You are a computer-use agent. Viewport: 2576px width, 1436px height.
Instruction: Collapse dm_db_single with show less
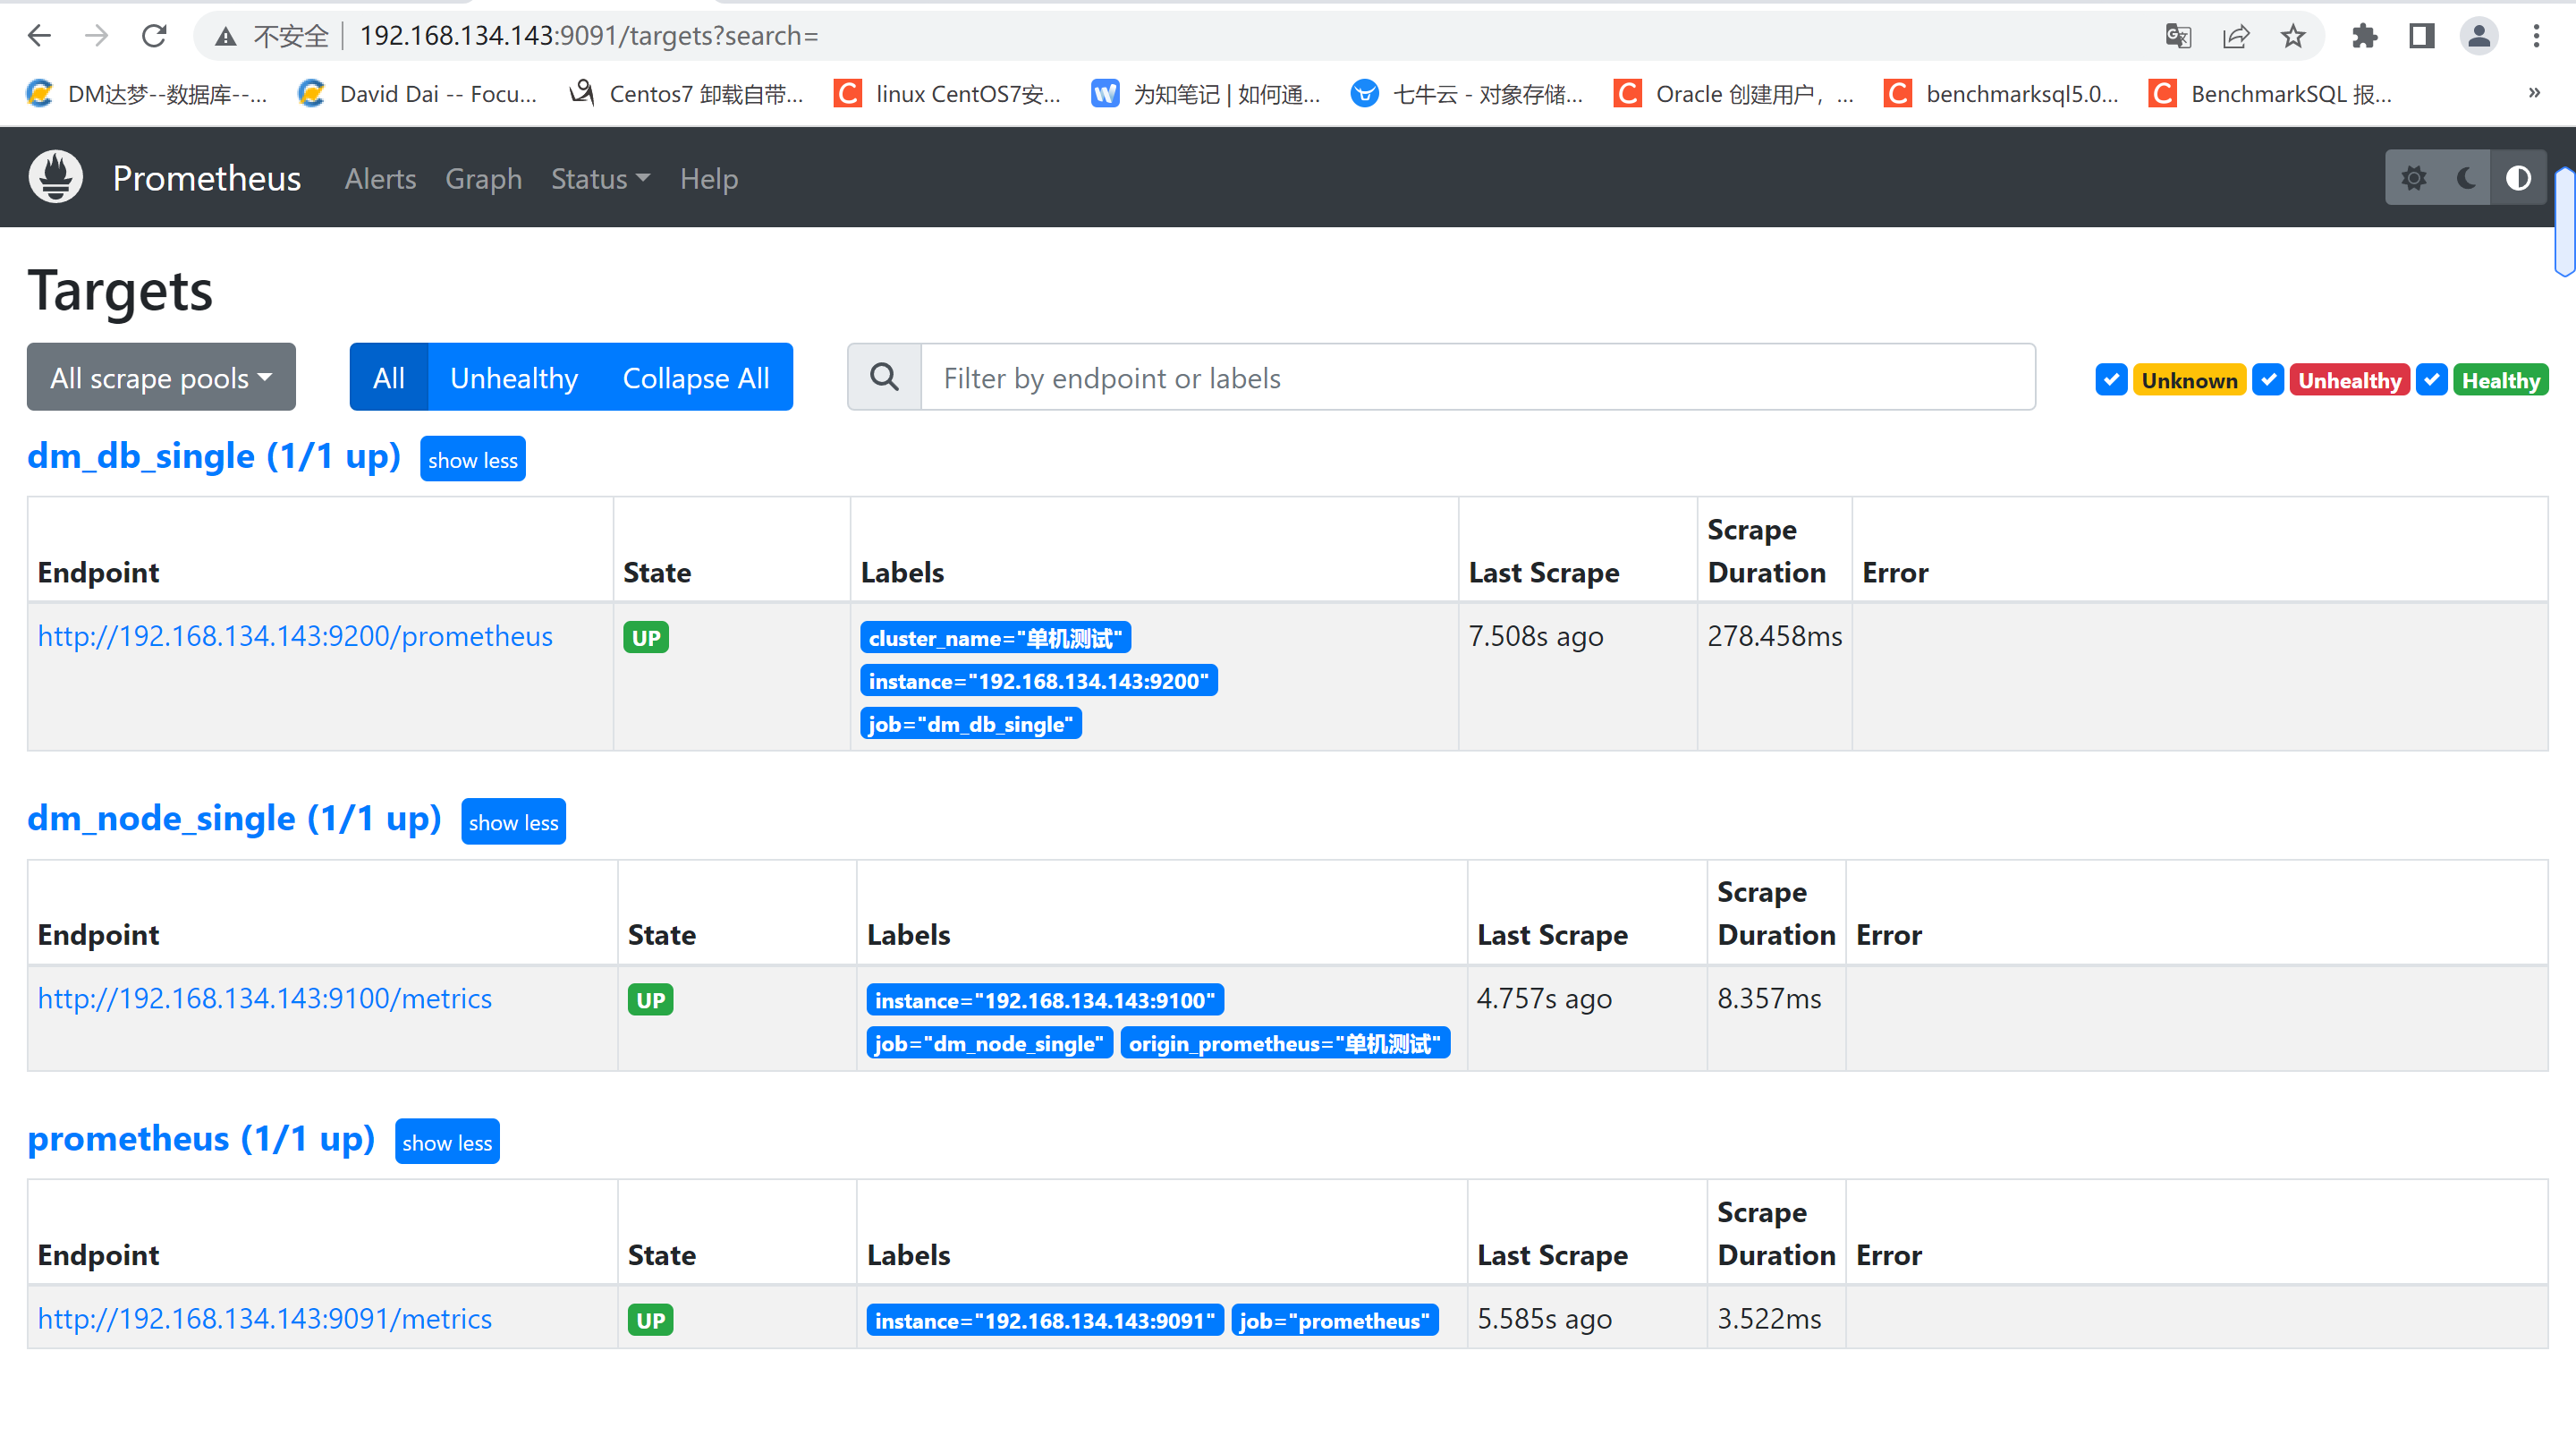click(x=473, y=459)
